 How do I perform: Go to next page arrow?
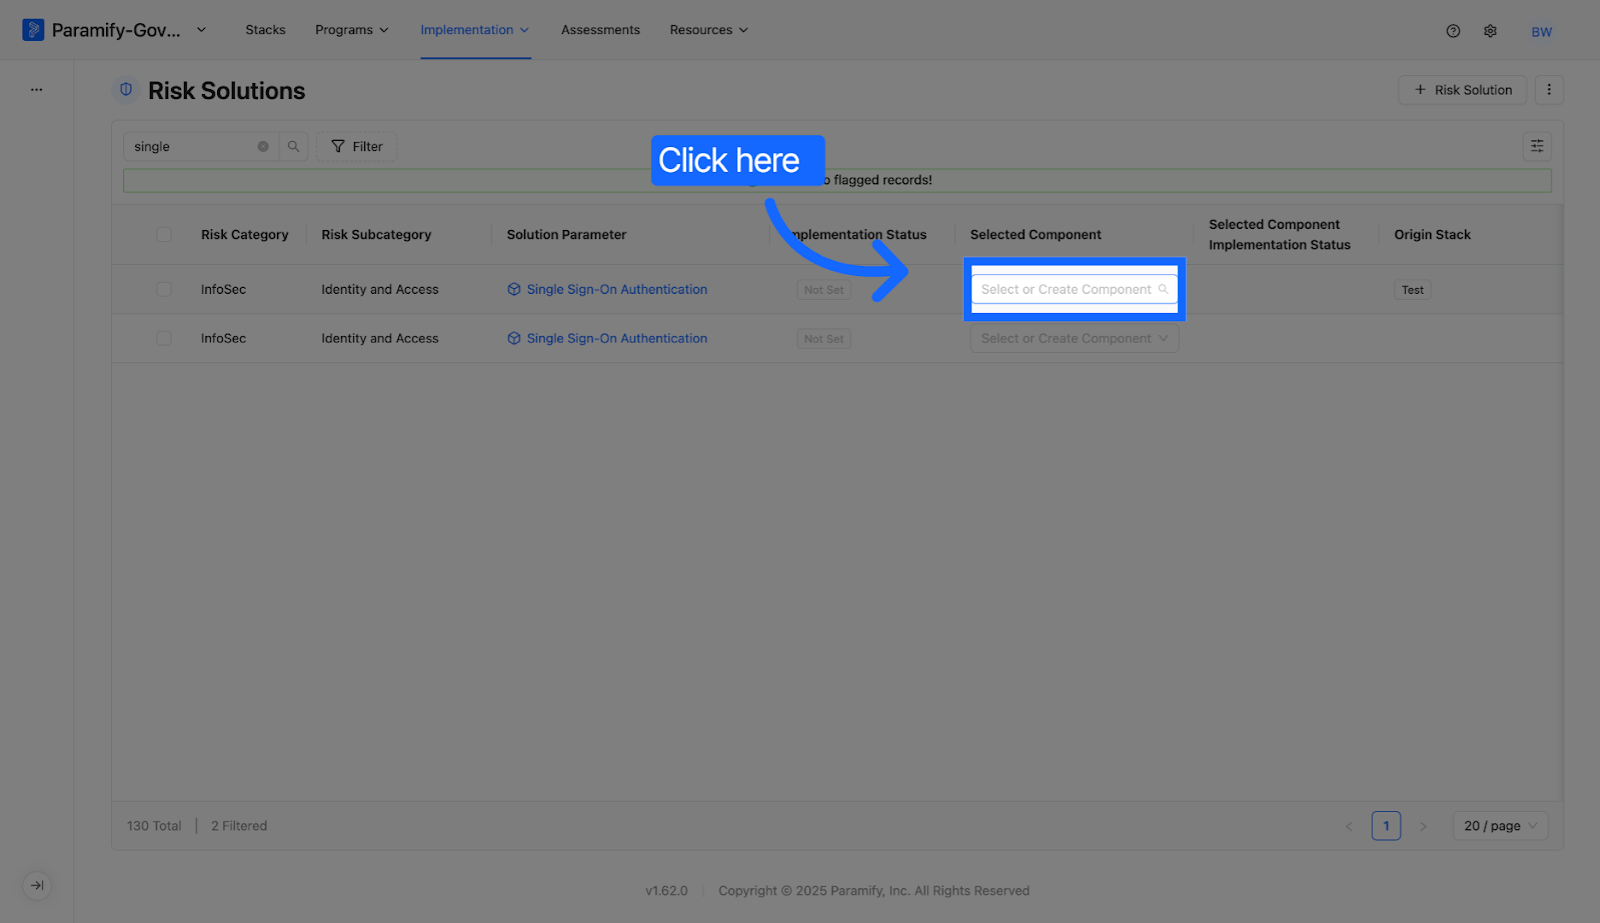click(1423, 826)
